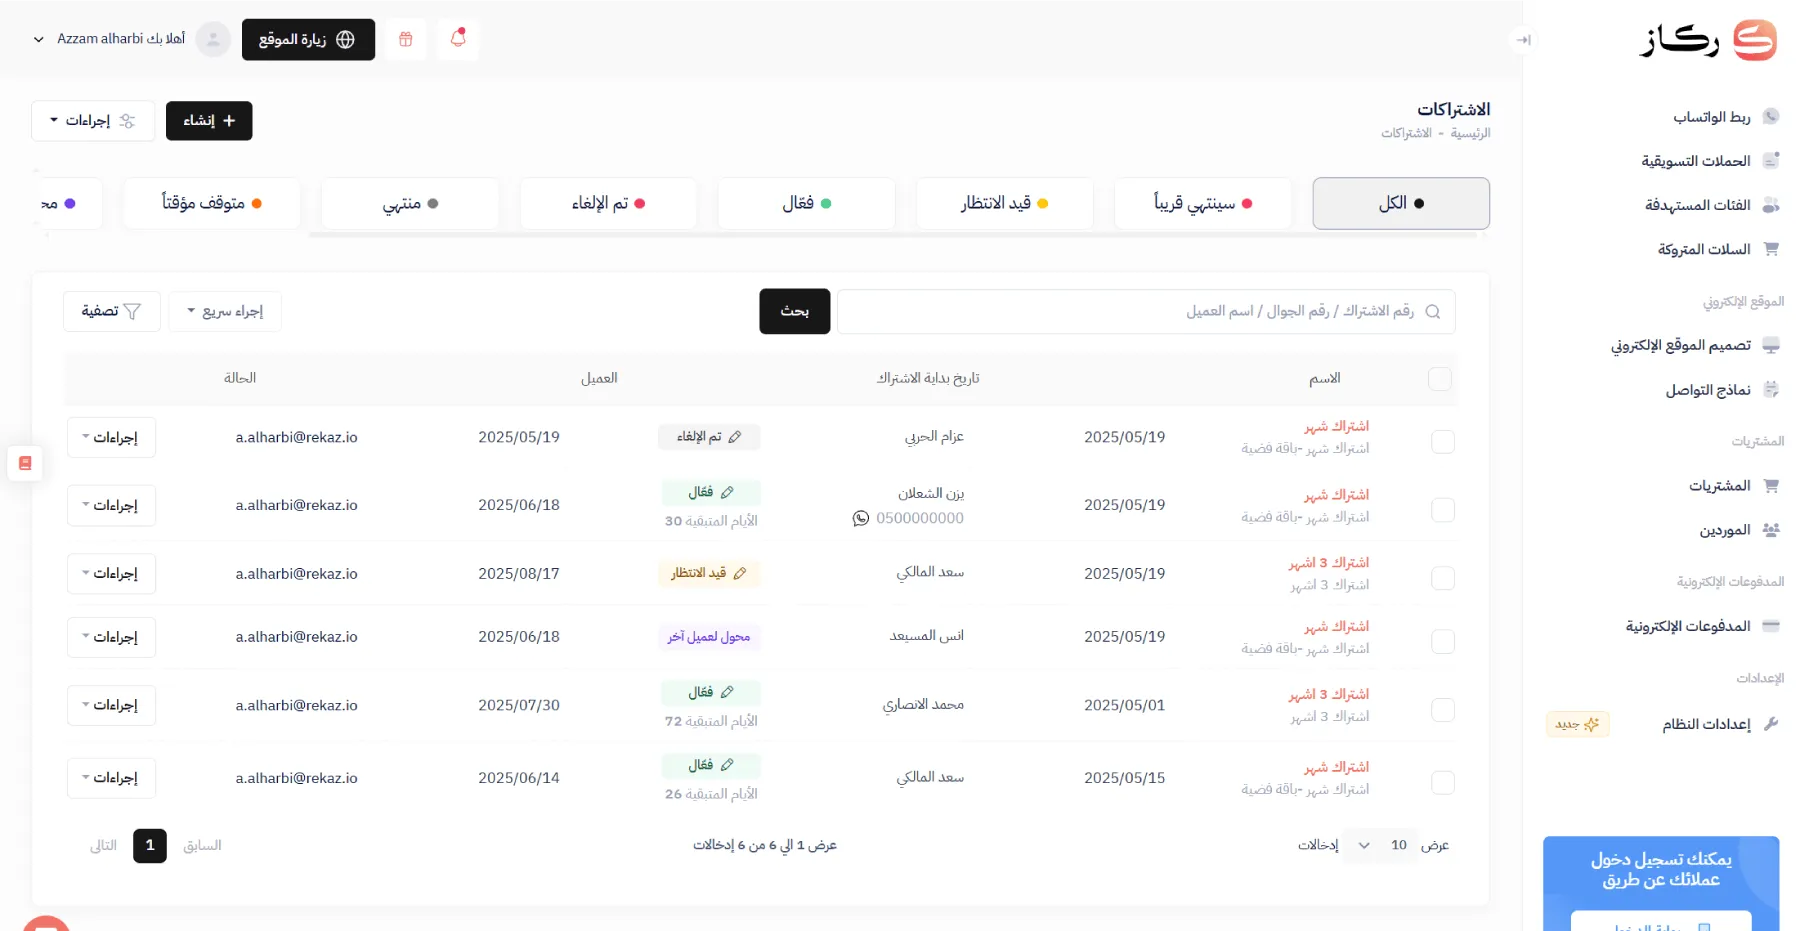Toggle the select-all checkbox in table header
The image size is (1800, 931).
click(1439, 379)
